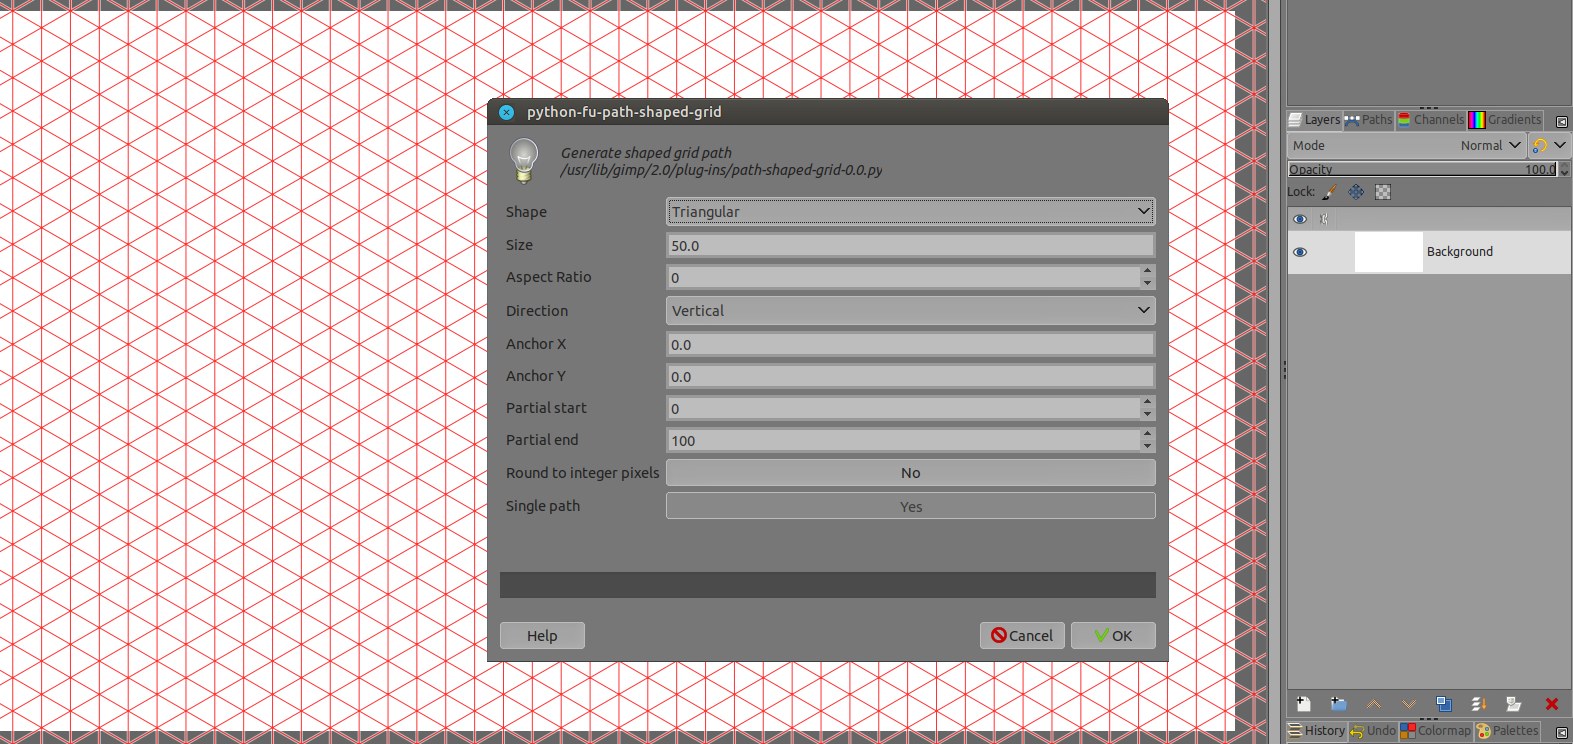Close the python-fu-path-shaped-grid dialog
Viewport: 1573px width, 744px height.
(507, 112)
